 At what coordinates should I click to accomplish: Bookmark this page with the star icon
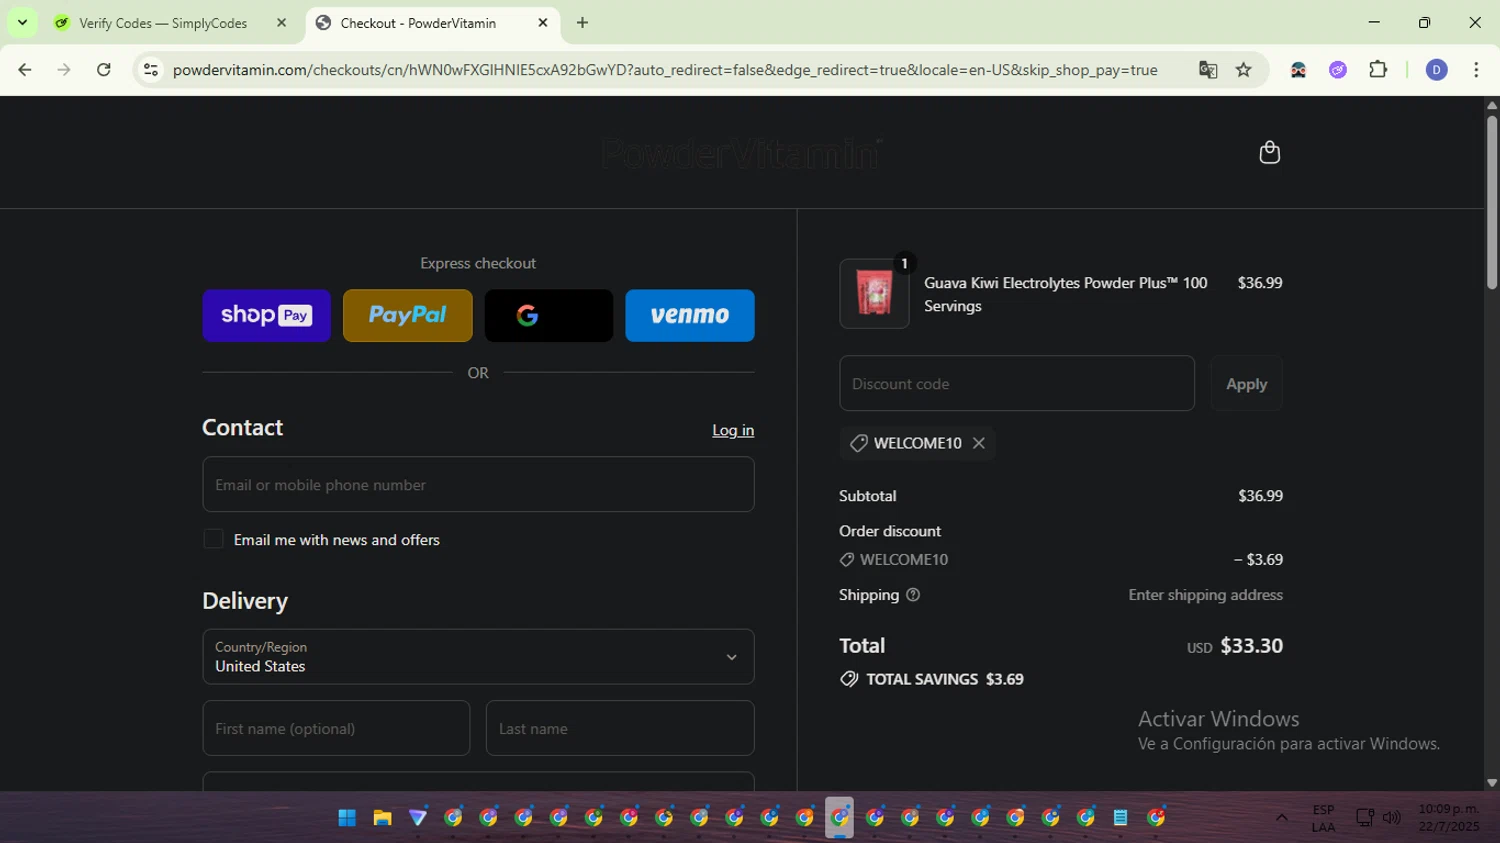[1243, 70]
